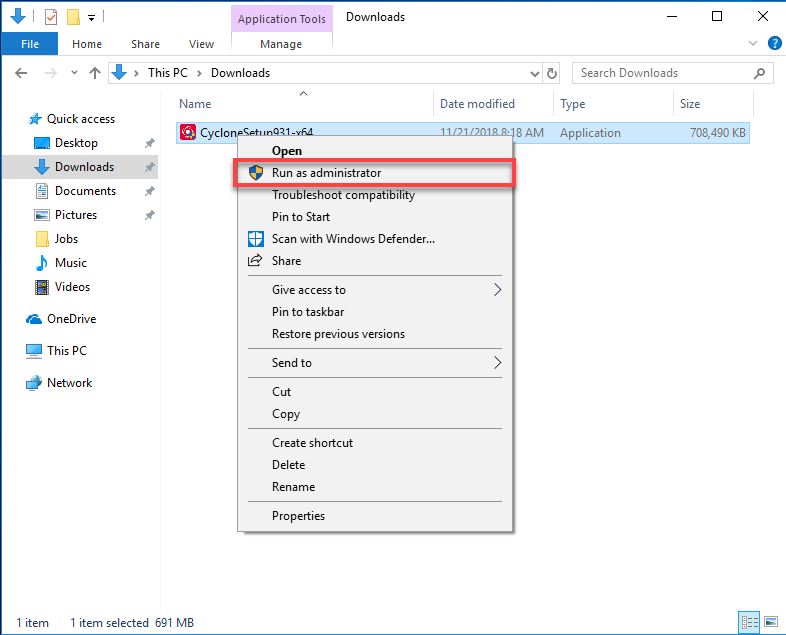Open the address bar previous locations dropdown

(532, 73)
